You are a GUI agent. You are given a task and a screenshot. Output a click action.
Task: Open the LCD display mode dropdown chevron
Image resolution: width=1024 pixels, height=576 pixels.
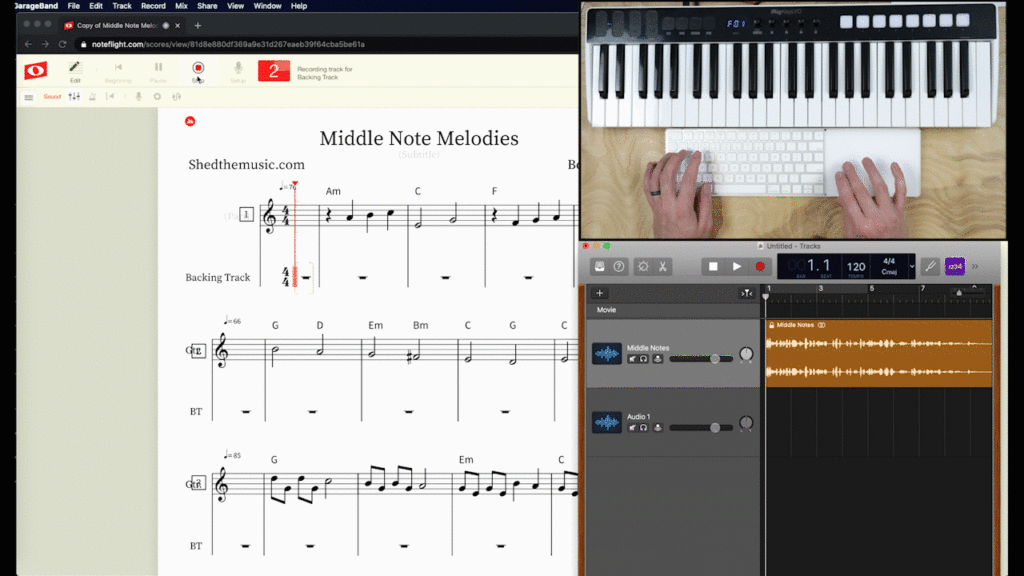pos(912,266)
